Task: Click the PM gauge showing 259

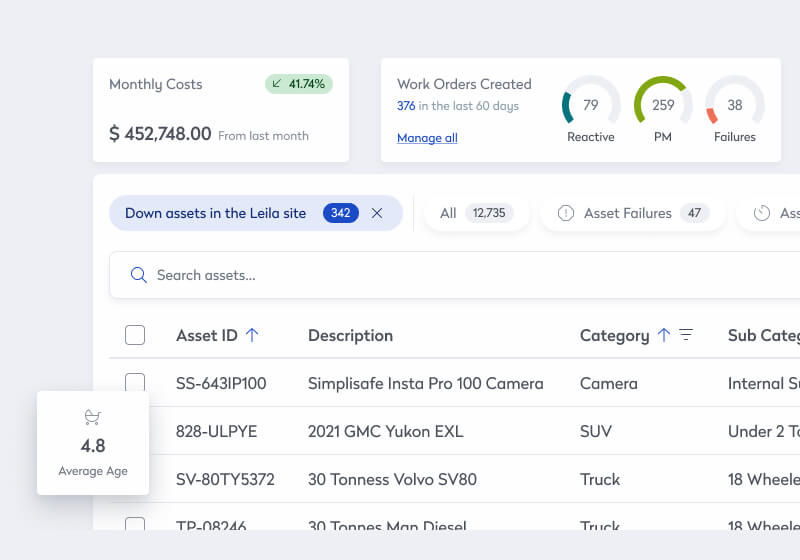Action: pyautogui.click(x=663, y=107)
